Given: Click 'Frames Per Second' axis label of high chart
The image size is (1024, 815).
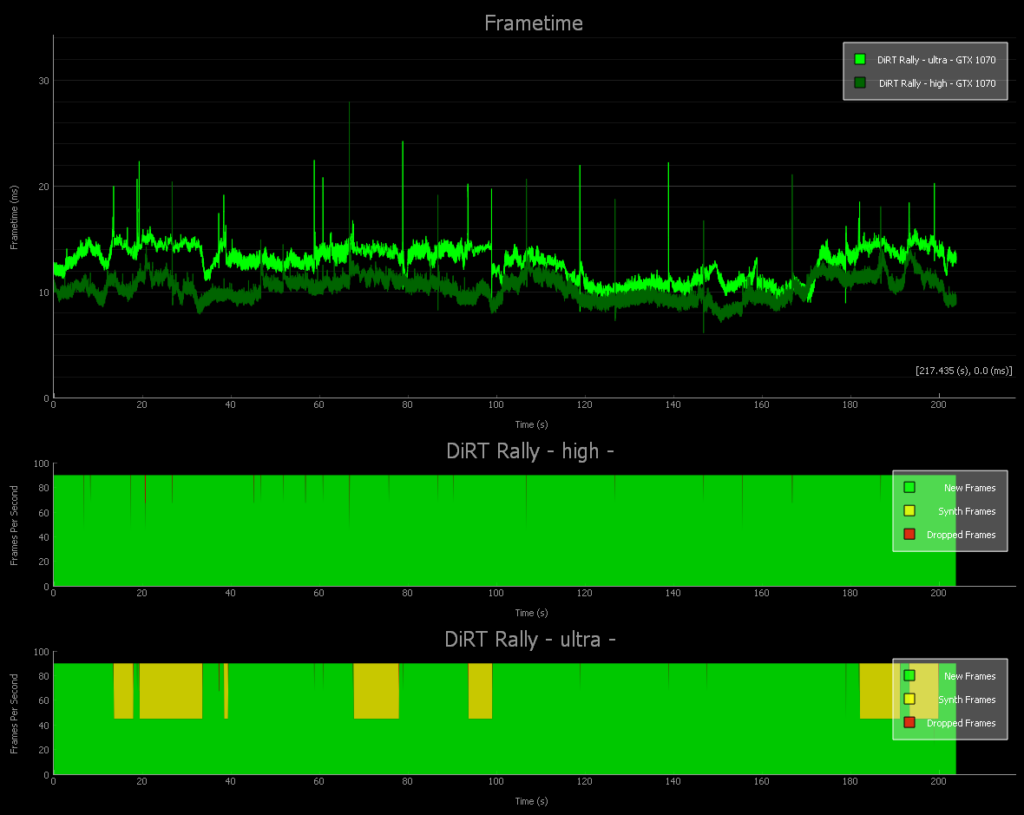Looking at the screenshot, I should point(14,525).
